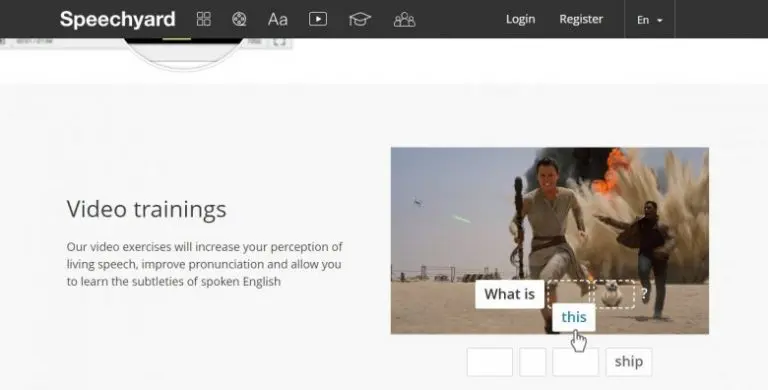Image resolution: width=768 pixels, height=390 pixels.
Task: Click the 'ship' word tile
Action: [629, 362]
